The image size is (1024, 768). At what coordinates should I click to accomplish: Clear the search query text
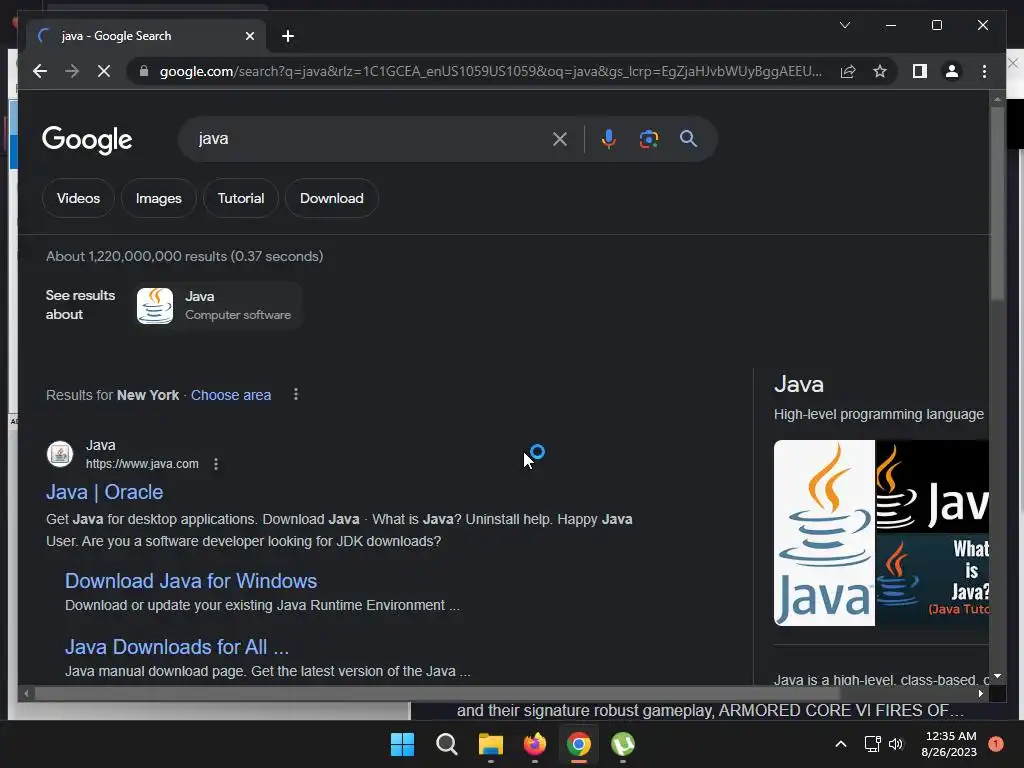tap(560, 139)
